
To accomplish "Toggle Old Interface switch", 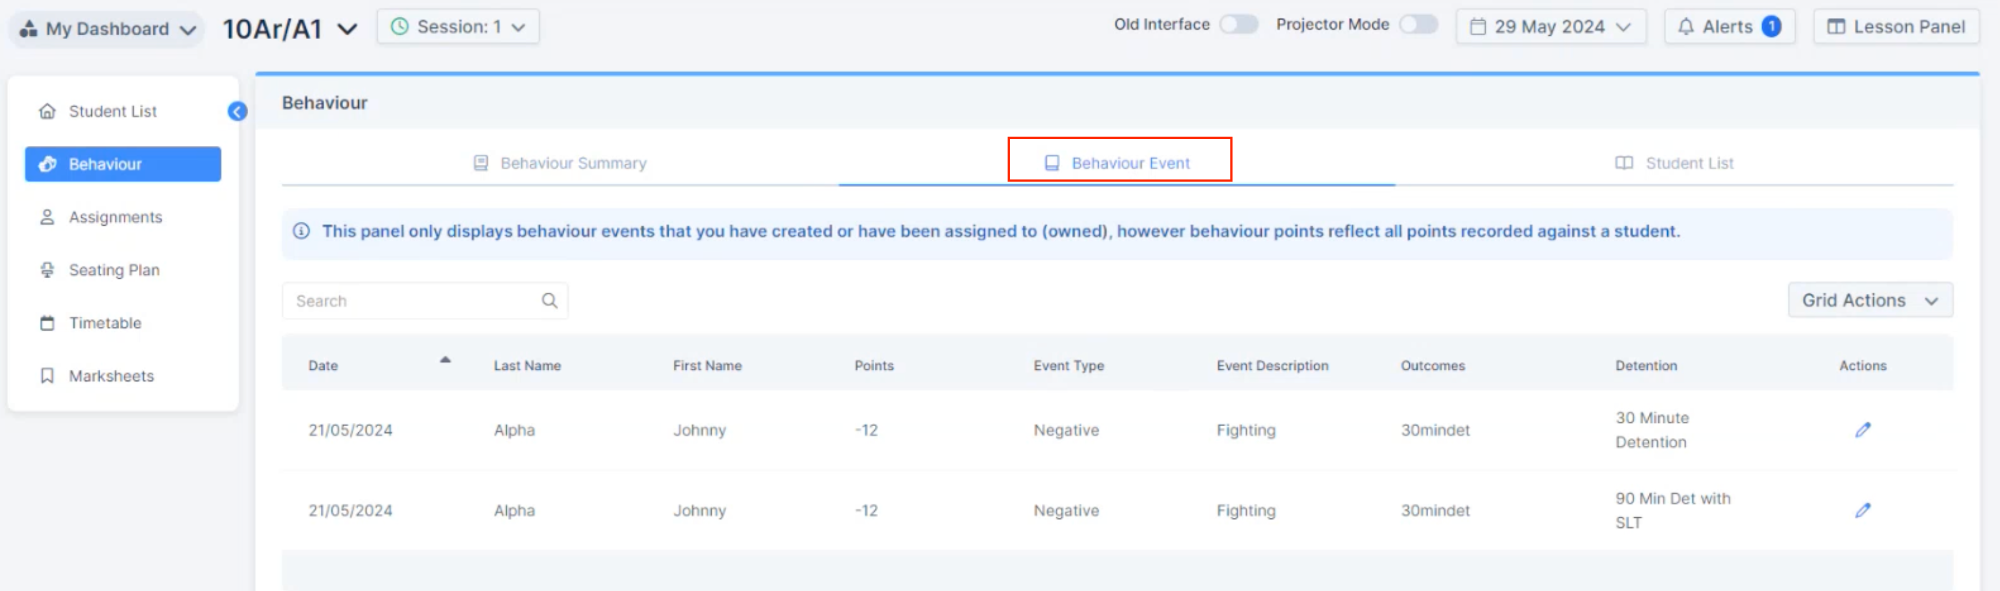I will point(1238,24).
